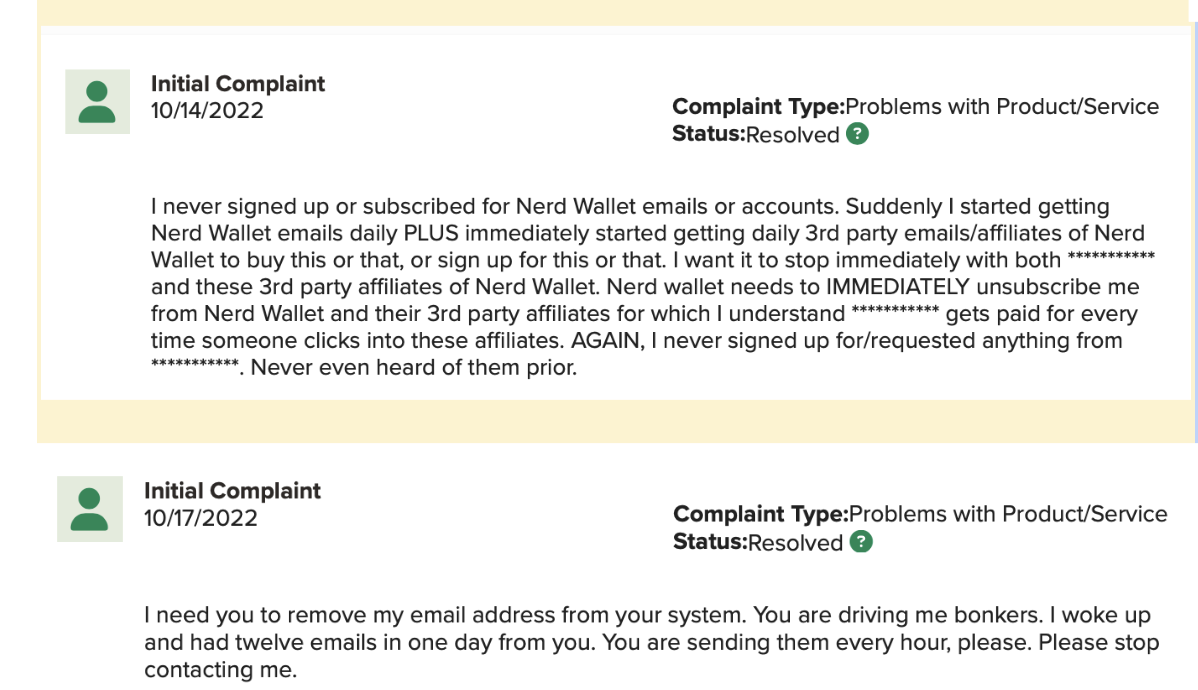
Task: Select the question mark beside the 10/17/2022 Resolved status
Action: pos(861,542)
